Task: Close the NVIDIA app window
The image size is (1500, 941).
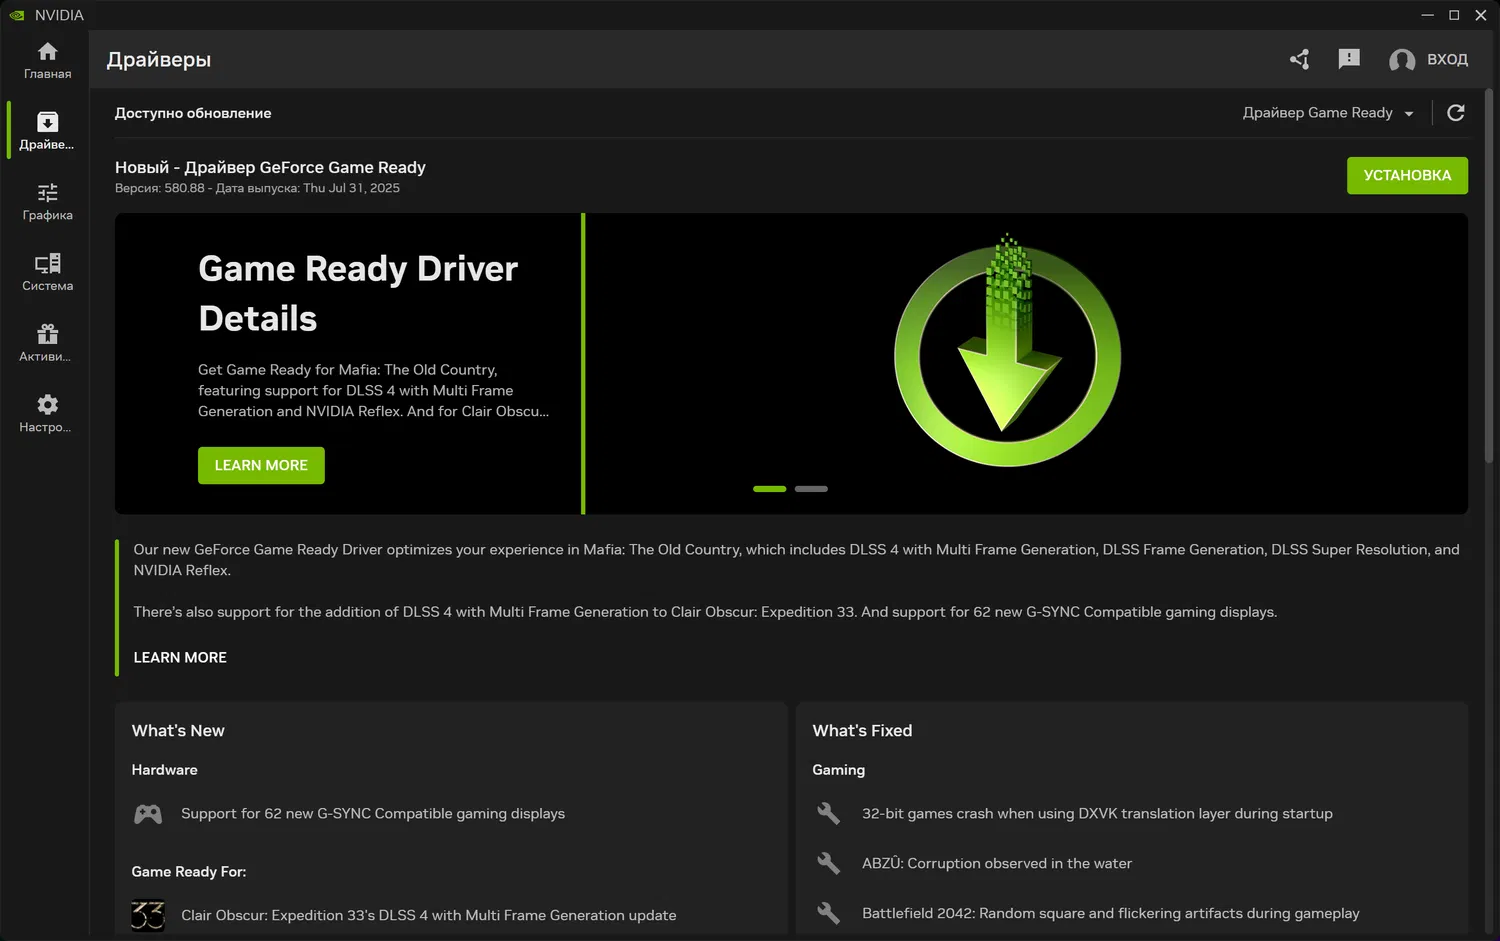Action: (x=1481, y=15)
